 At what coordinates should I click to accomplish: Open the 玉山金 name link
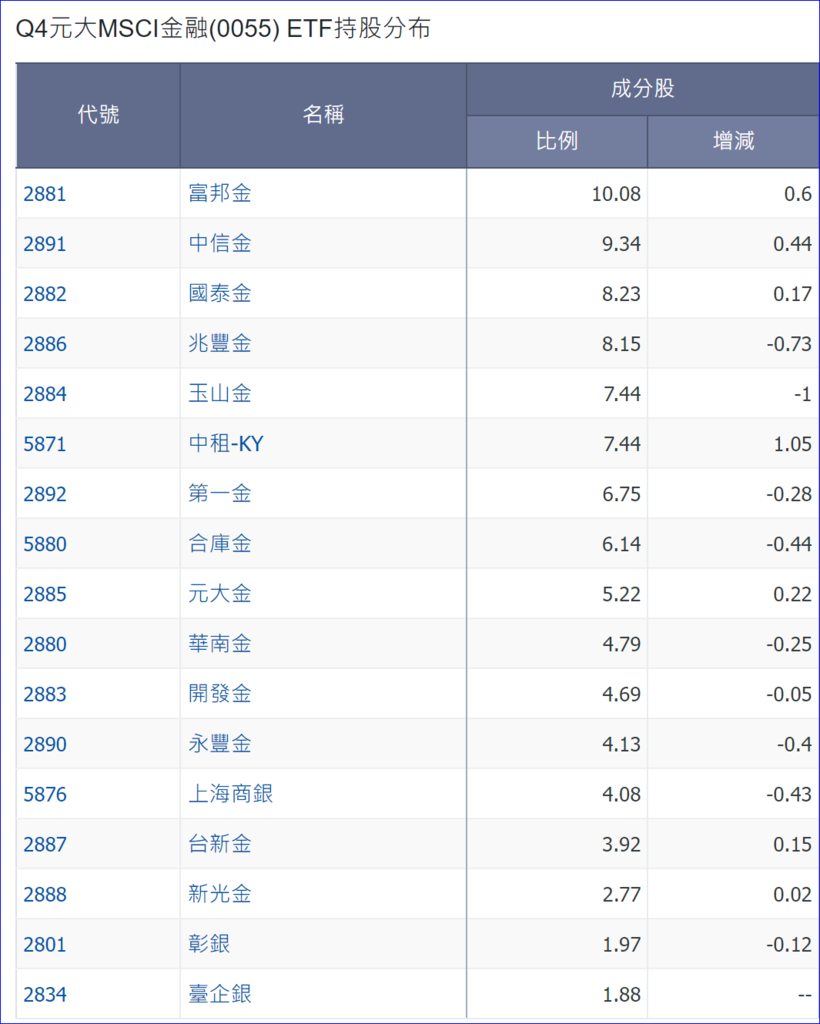pyautogui.click(x=220, y=394)
